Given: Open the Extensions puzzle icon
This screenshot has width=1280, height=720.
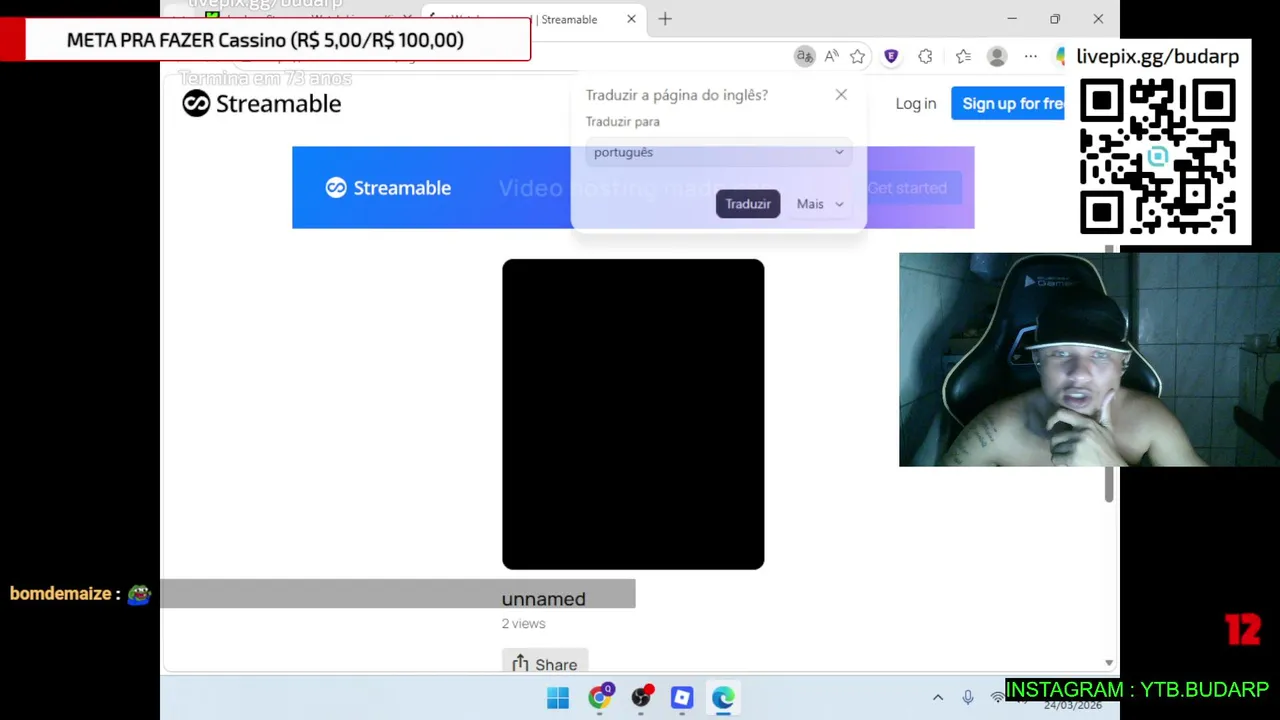Looking at the screenshot, I should [925, 57].
